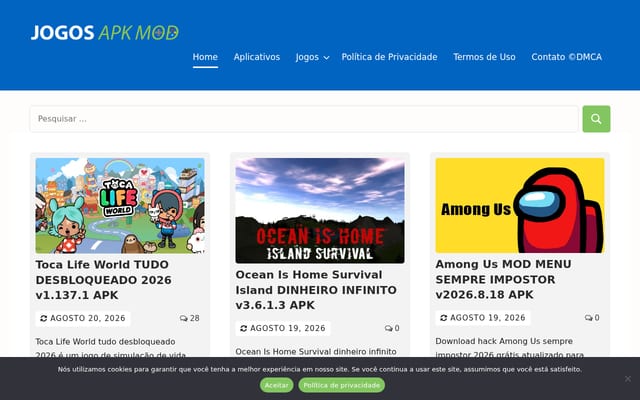640x400 pixels.
Task: Open the Contato ©DMCA page
Action: [x=567, y=57]
